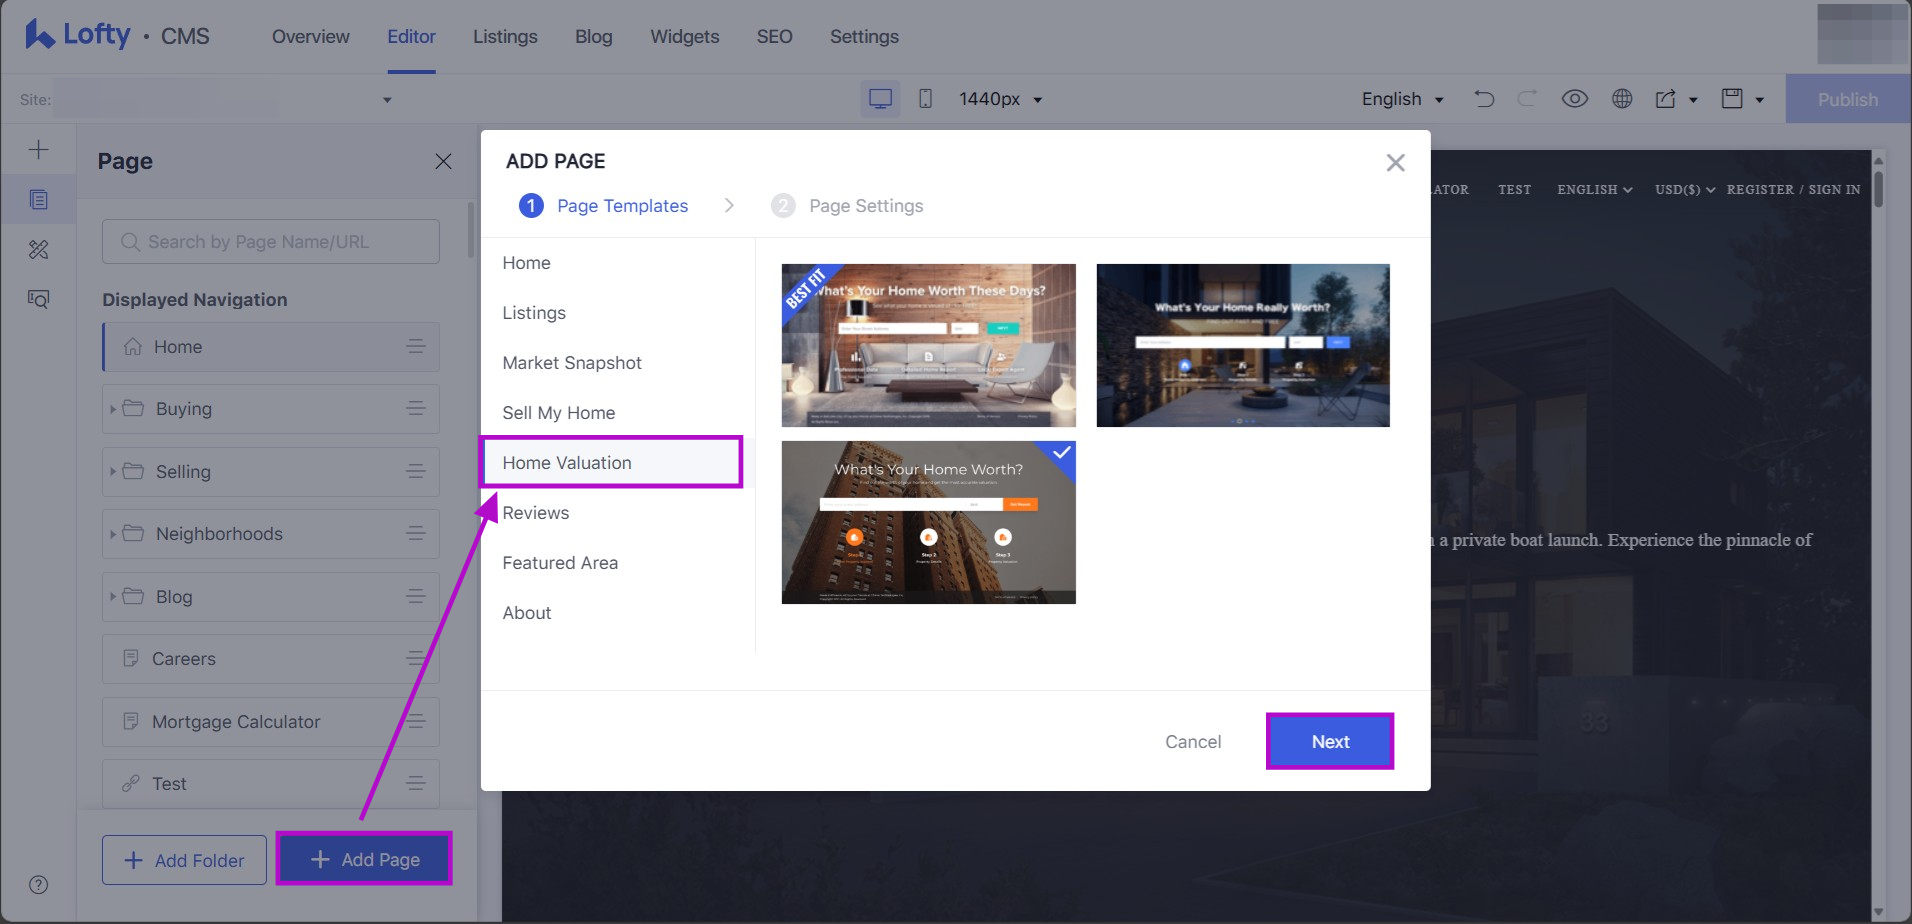The width and height of the screenshot is (1912, 924).
Task: Click the Test link icon
Action: point(131,784)
